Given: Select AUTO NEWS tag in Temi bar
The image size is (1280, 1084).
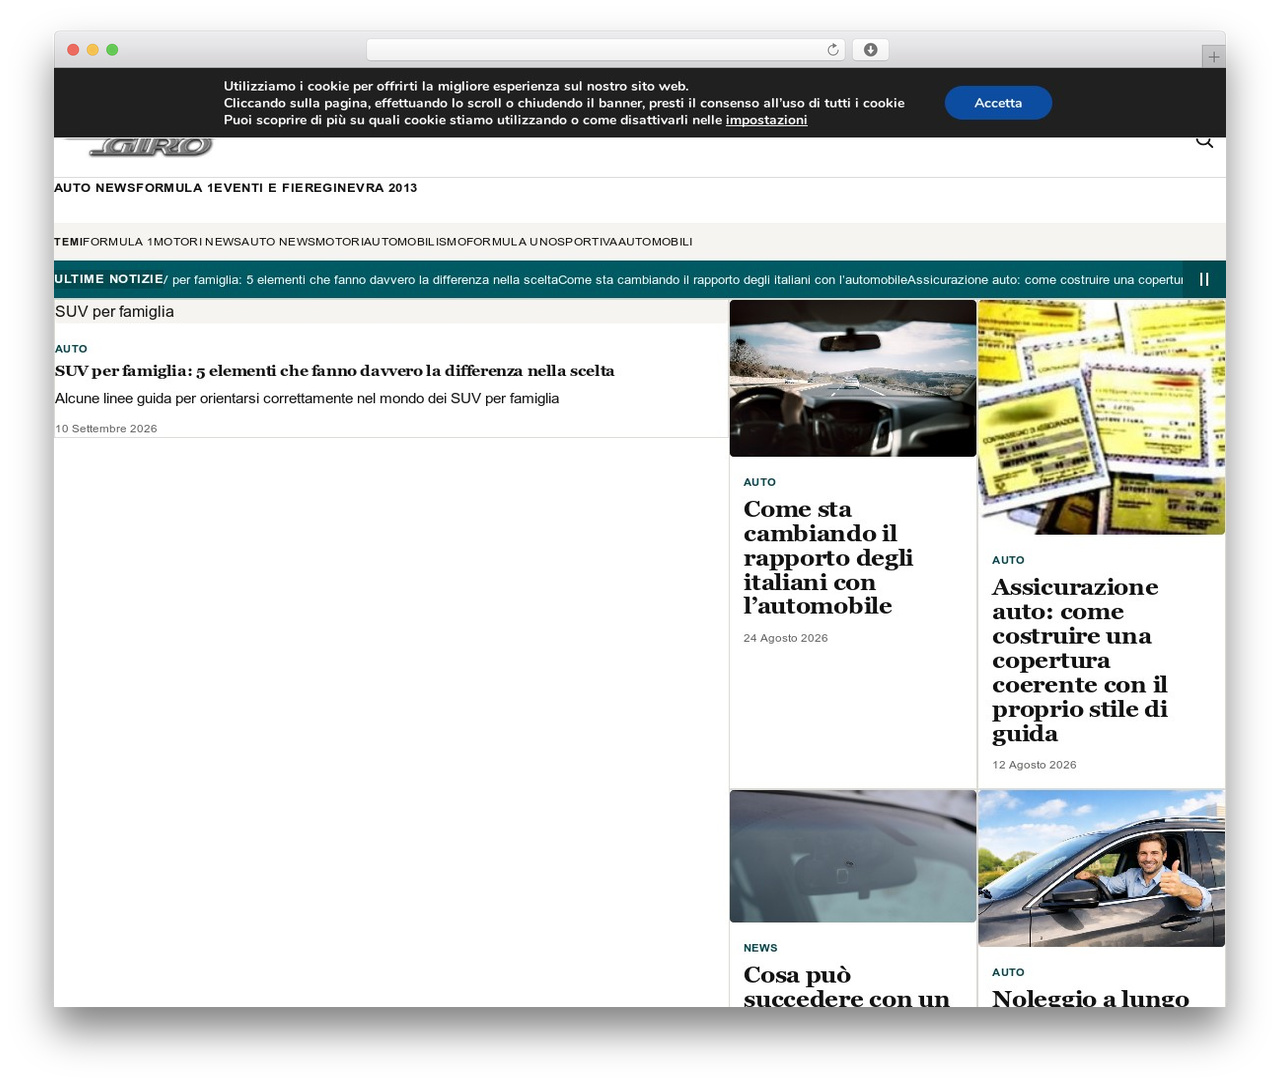Looking at the screenshot, I should 278,242.
